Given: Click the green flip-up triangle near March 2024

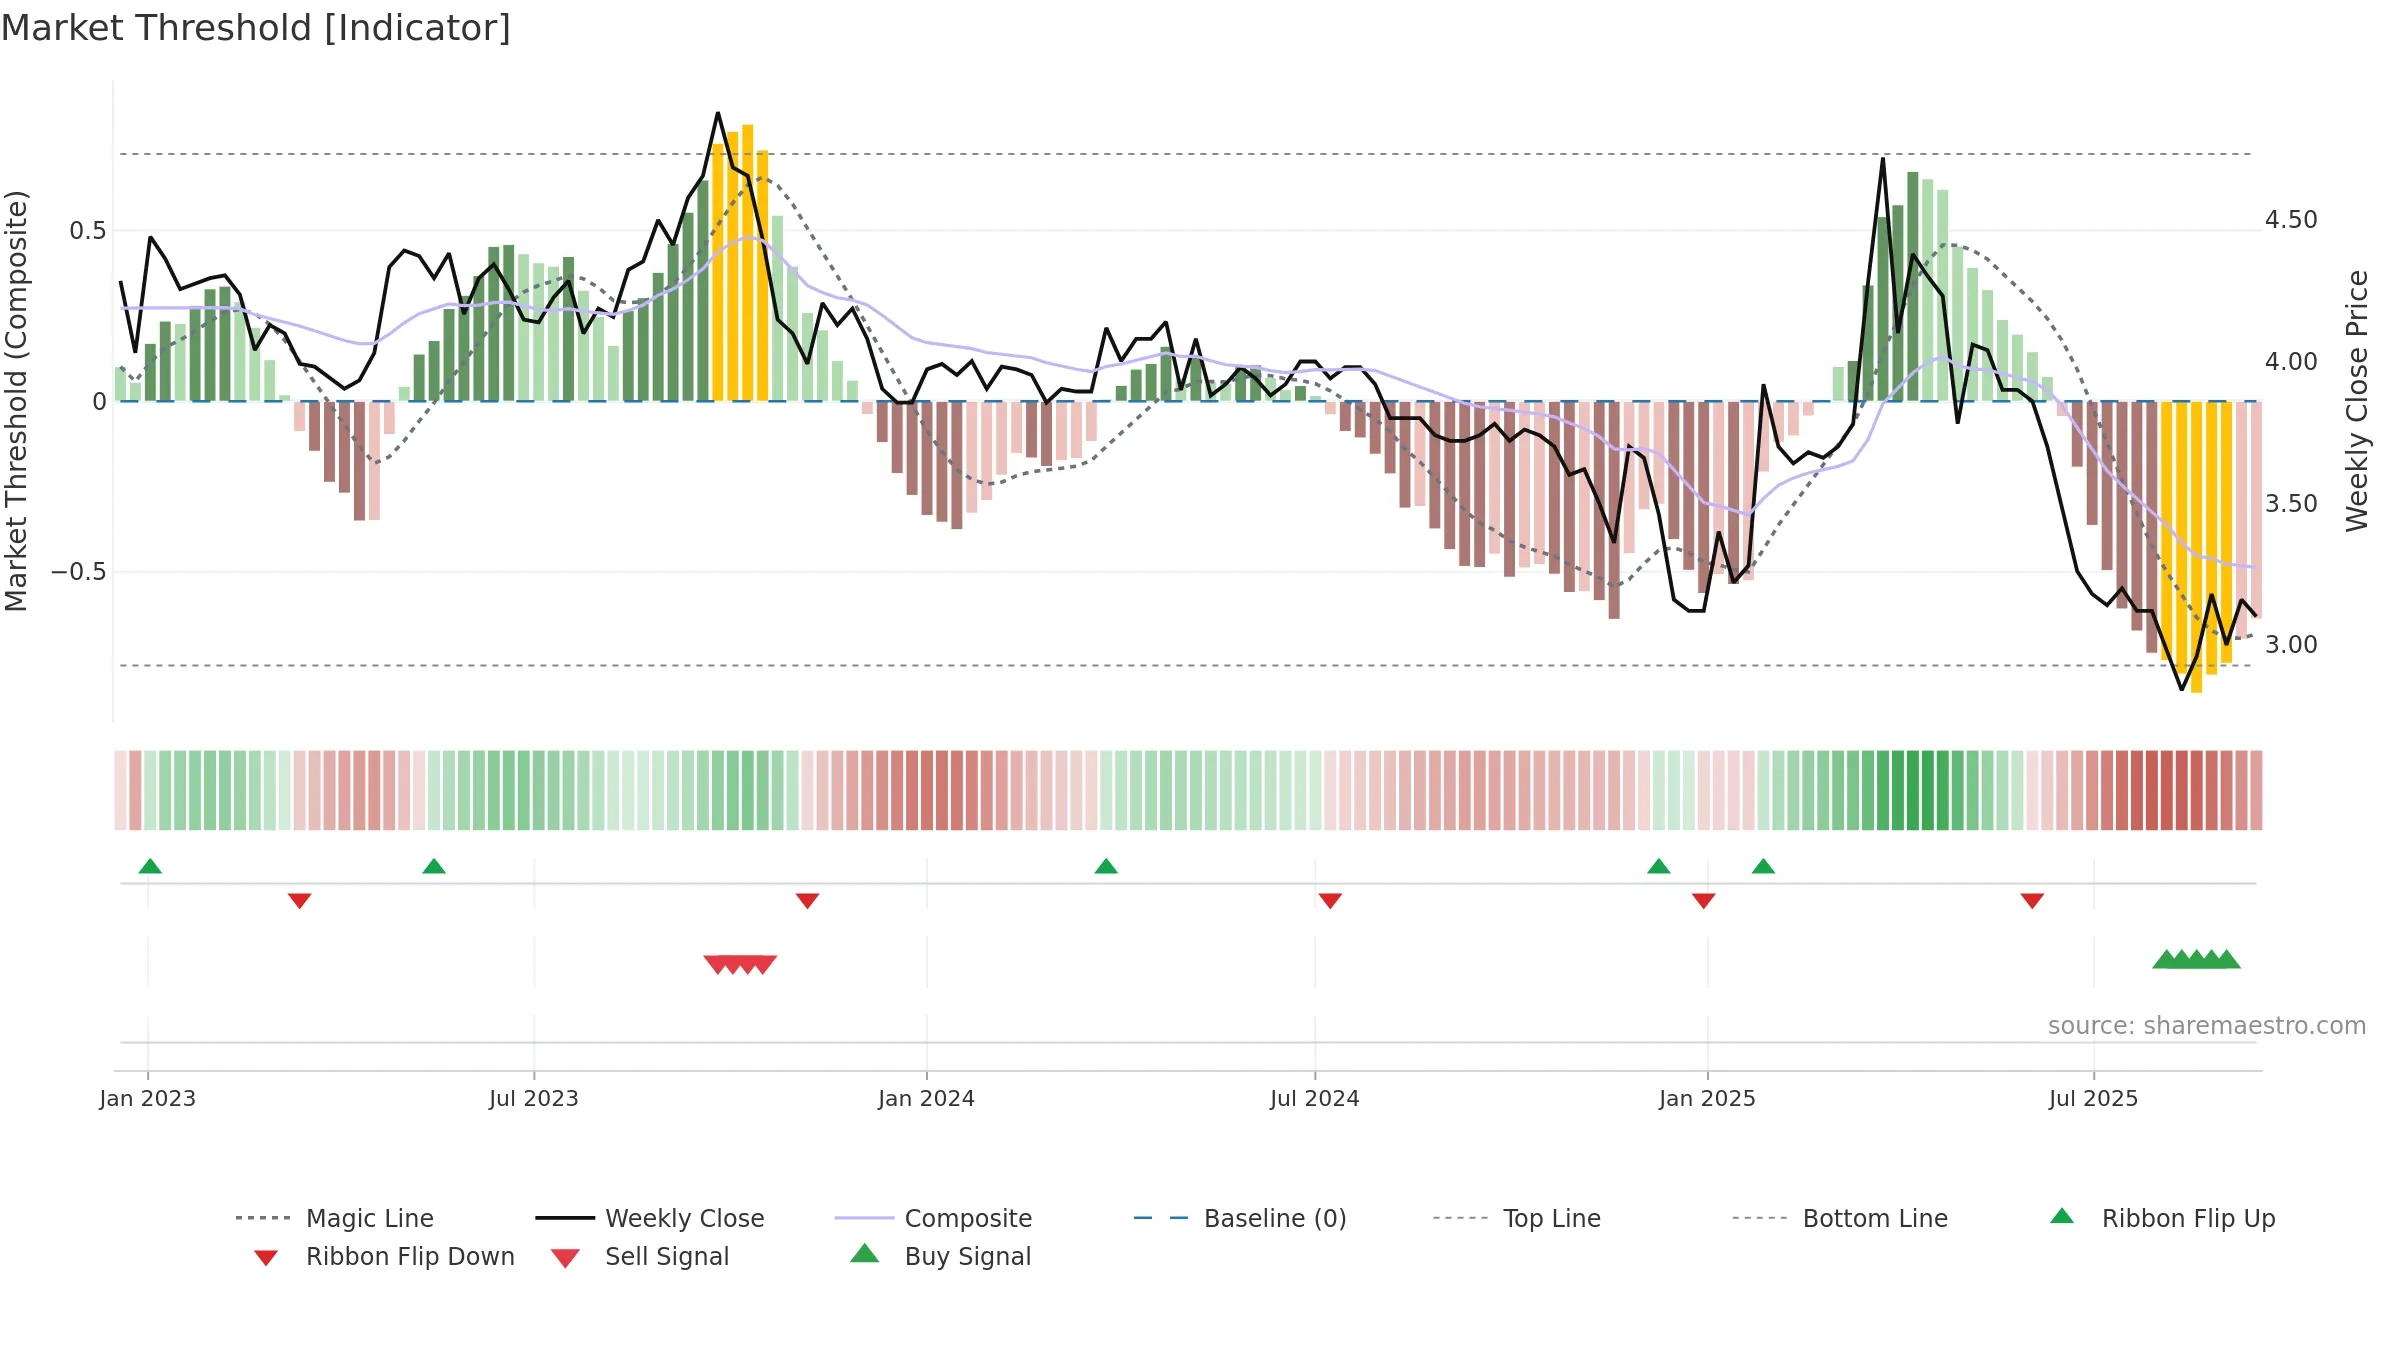Looking at the screenshot, I should point(1106,866).
